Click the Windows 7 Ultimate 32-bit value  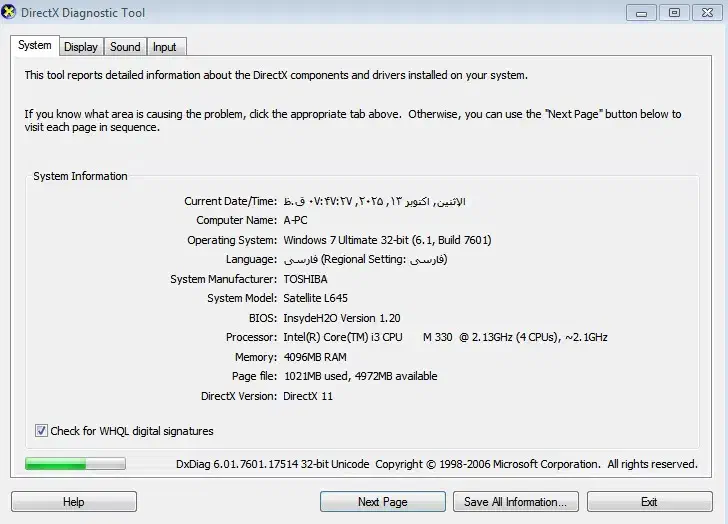pos(387,240)
